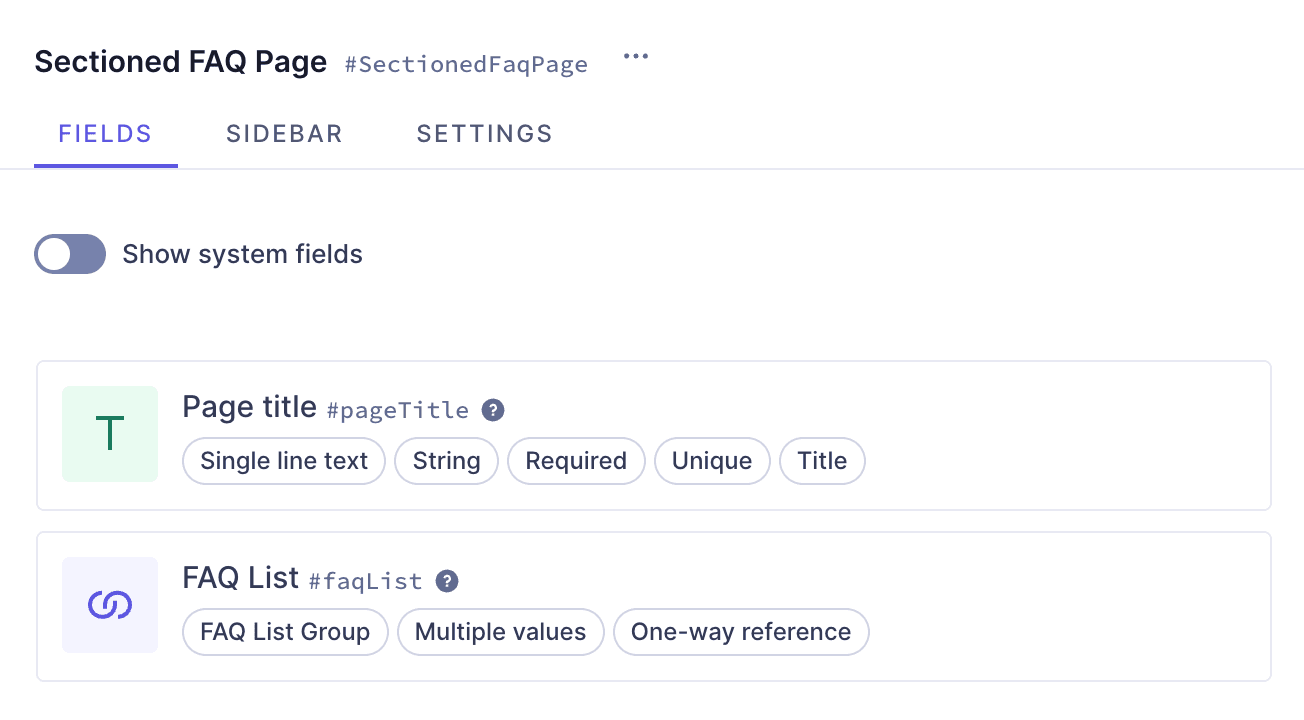The width and height of the screenshot is (1304, 720).
Task: Click the One-way reference badge on FAQ List
Action: click(741, 631)
